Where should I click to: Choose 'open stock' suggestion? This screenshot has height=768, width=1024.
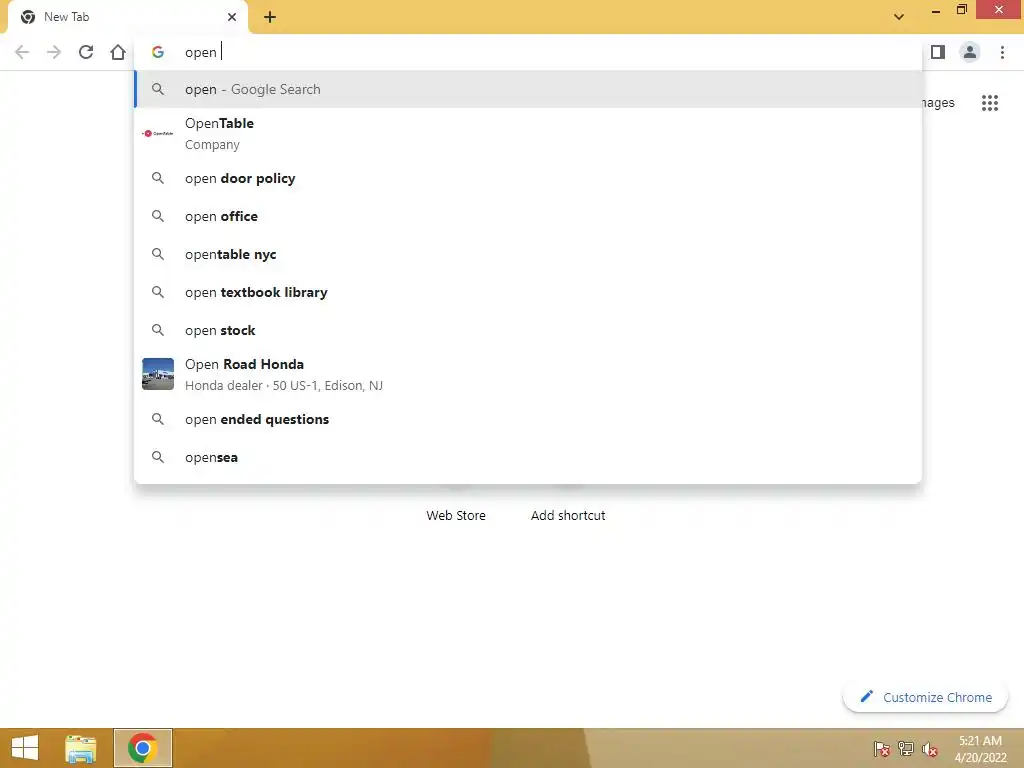[x=528, y=330]
